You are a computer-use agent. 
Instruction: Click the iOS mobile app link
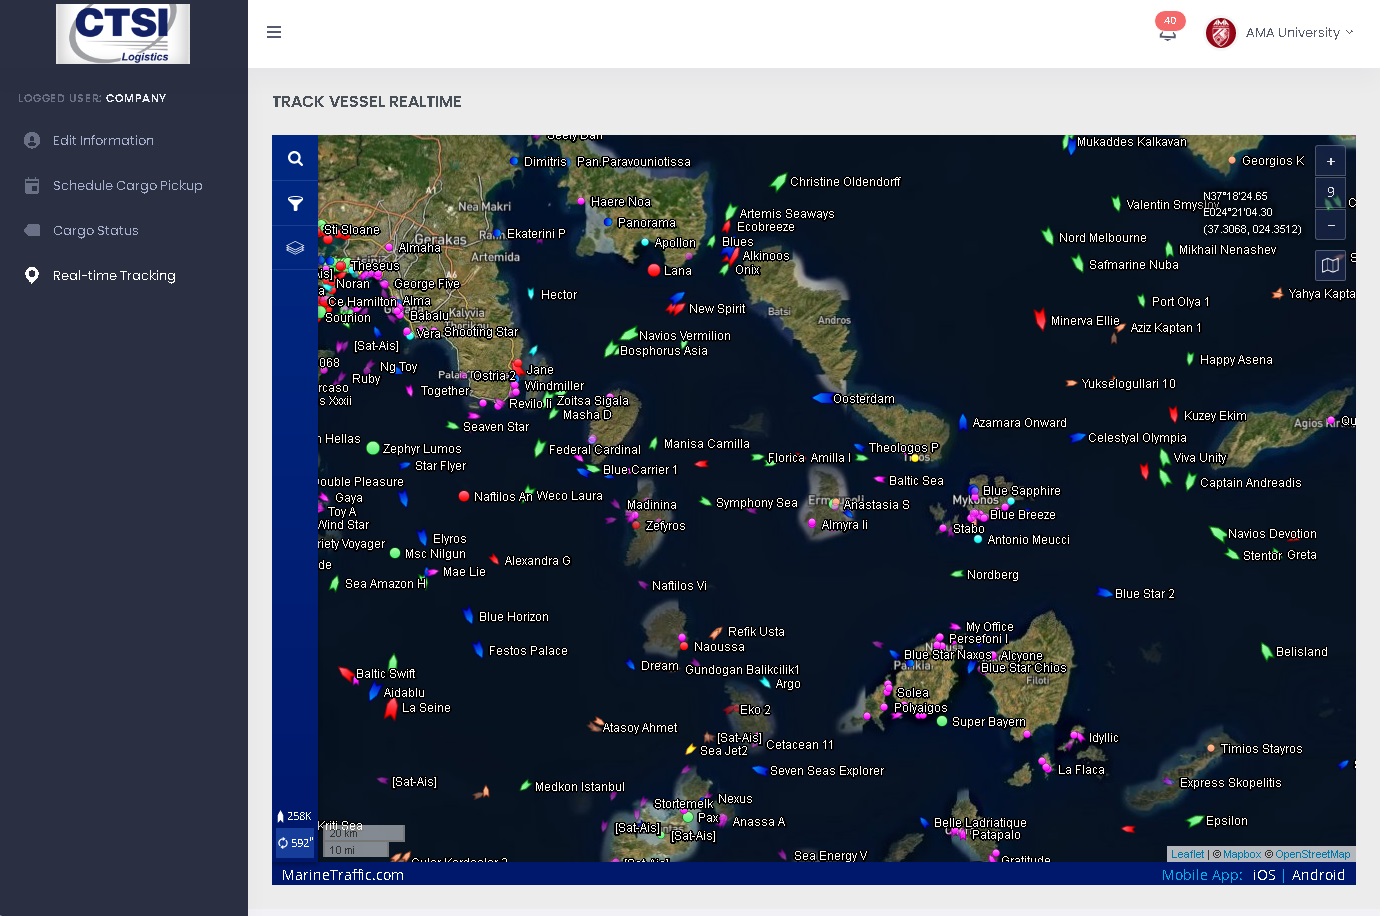click(x=1264, y=875)
